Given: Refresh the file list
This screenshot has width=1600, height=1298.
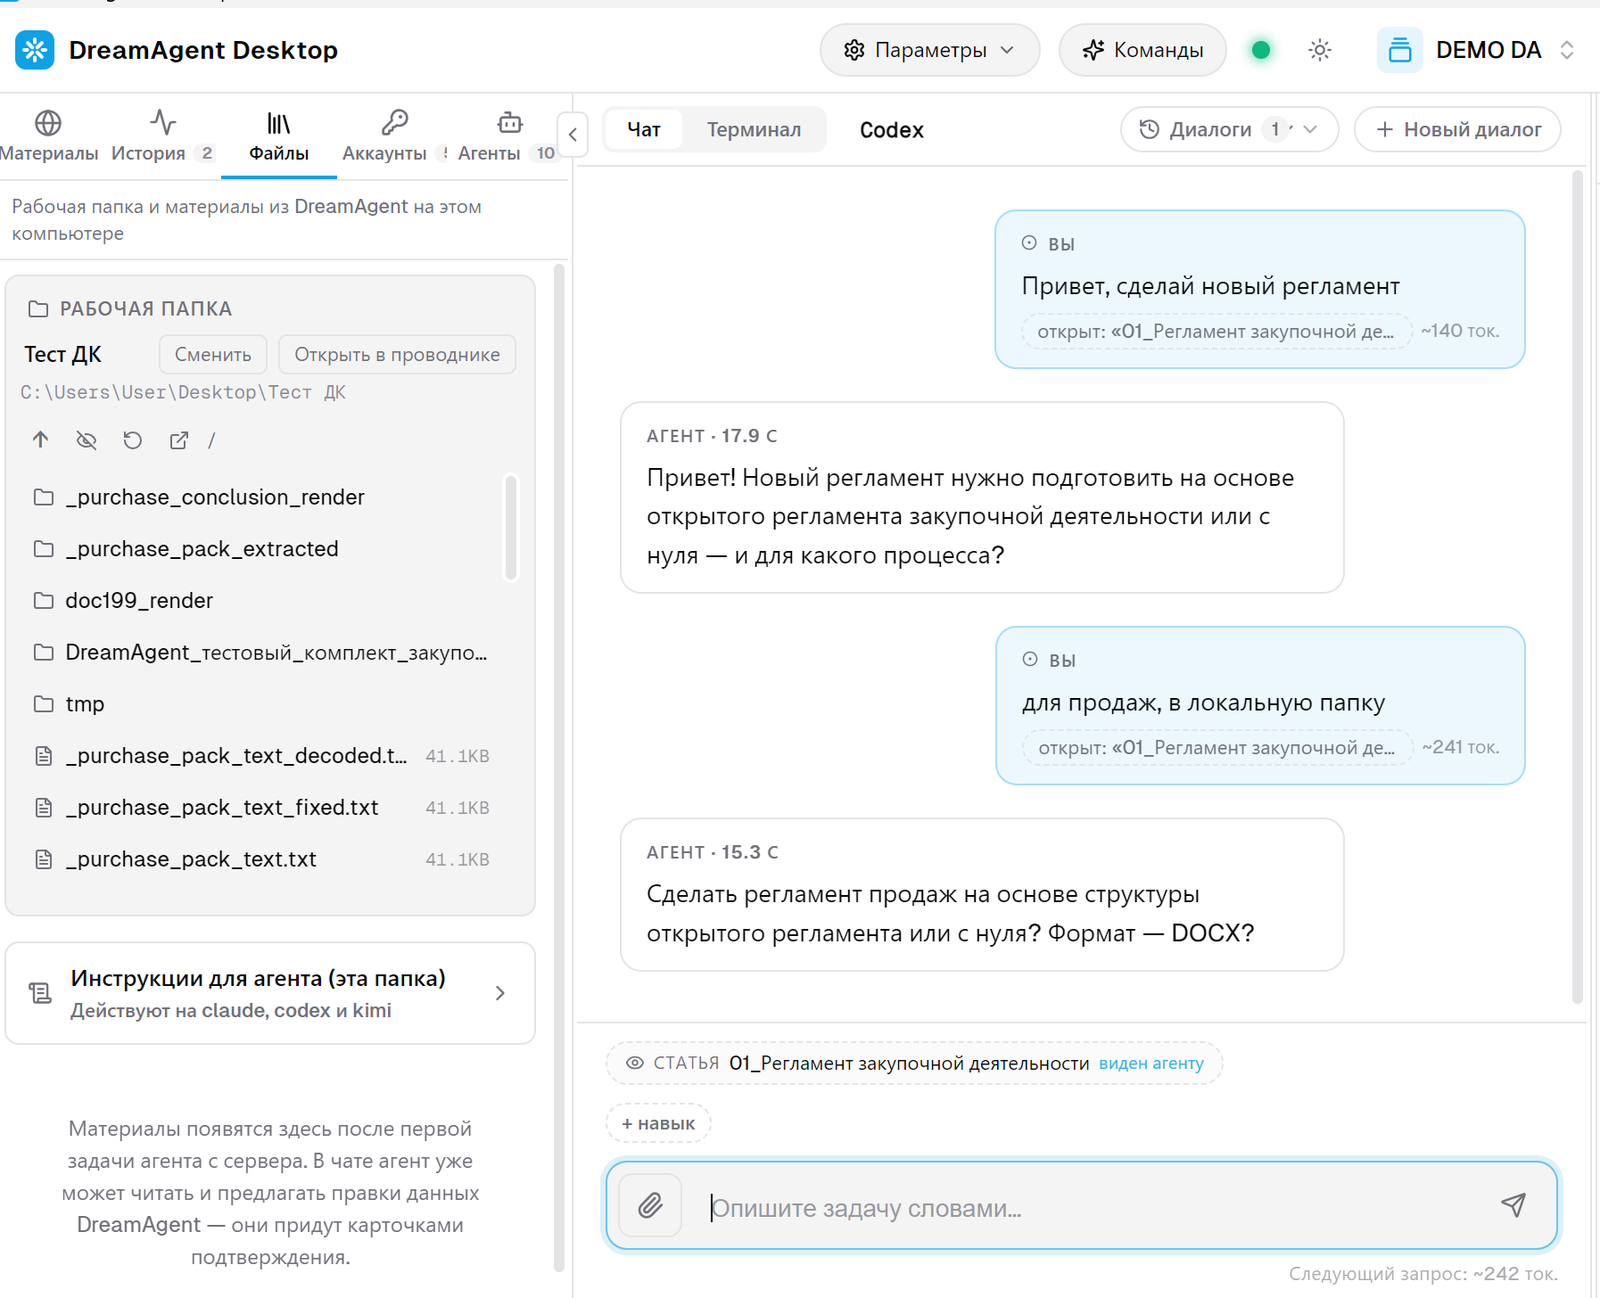Looking at the screenshot, I should pos(132,440).
